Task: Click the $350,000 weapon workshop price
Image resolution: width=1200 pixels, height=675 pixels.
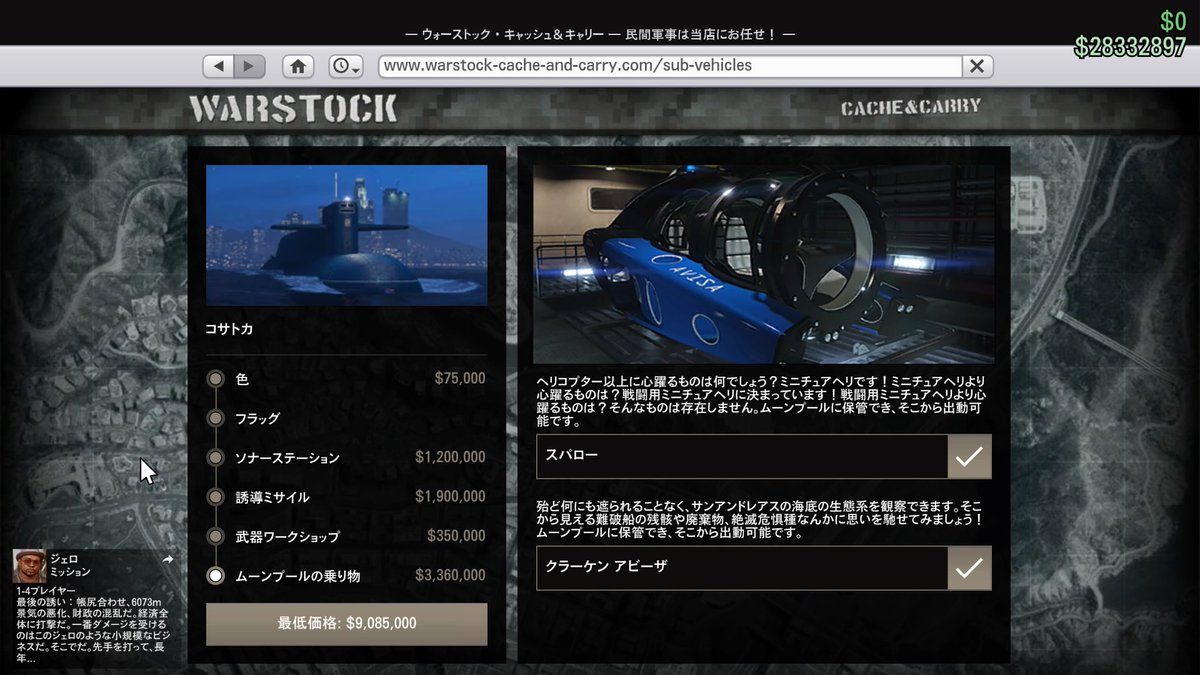Action: pos(456,536)
